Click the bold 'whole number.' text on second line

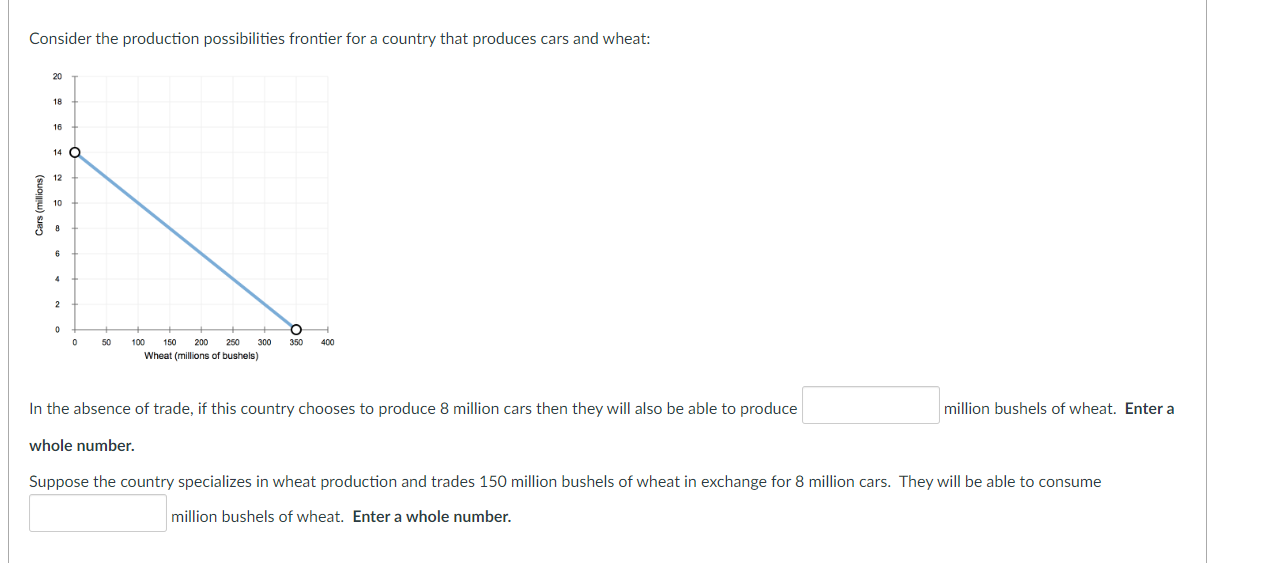82,445
